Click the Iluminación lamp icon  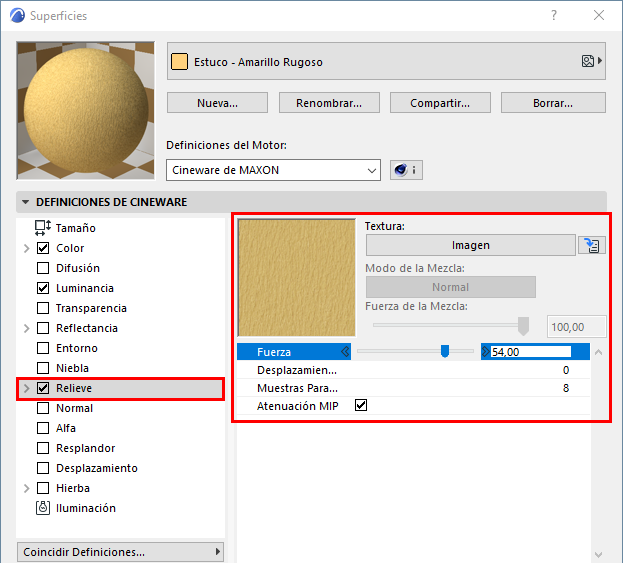[43, 508]
